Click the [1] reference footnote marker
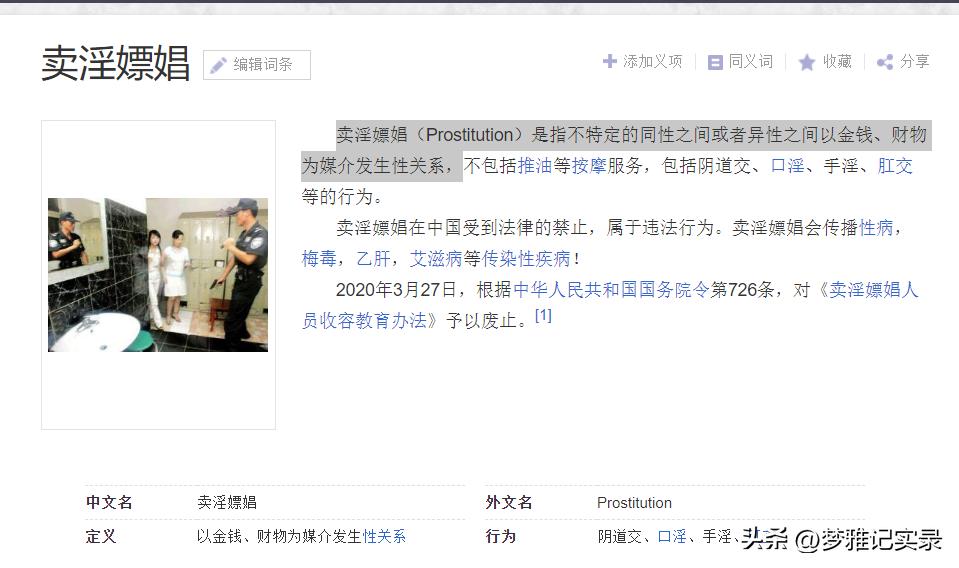 pyautogui.click(x=543, y=315)
